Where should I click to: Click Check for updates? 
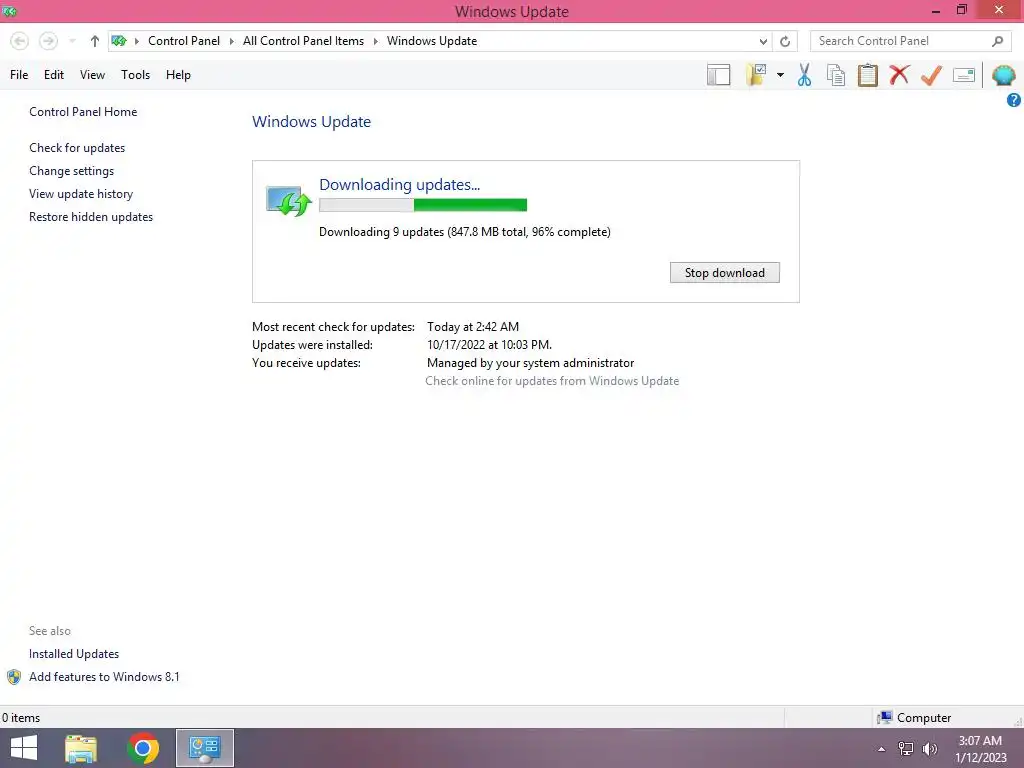point(77,148)
